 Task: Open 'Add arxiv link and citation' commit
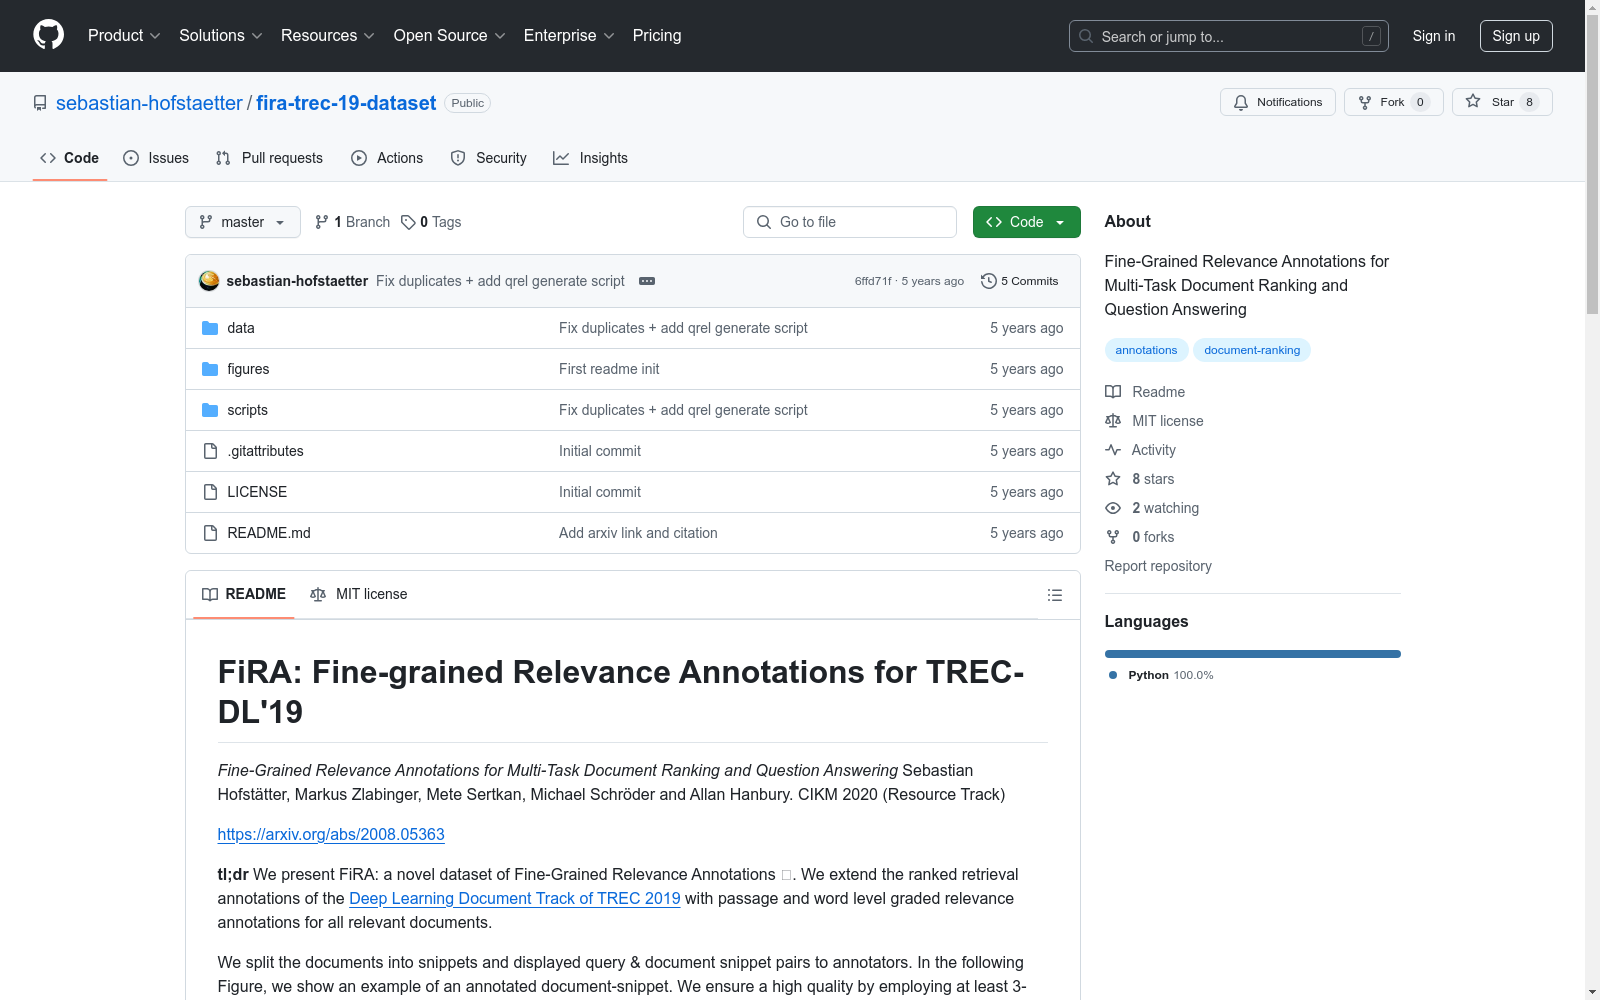click(x=638, y=533)
